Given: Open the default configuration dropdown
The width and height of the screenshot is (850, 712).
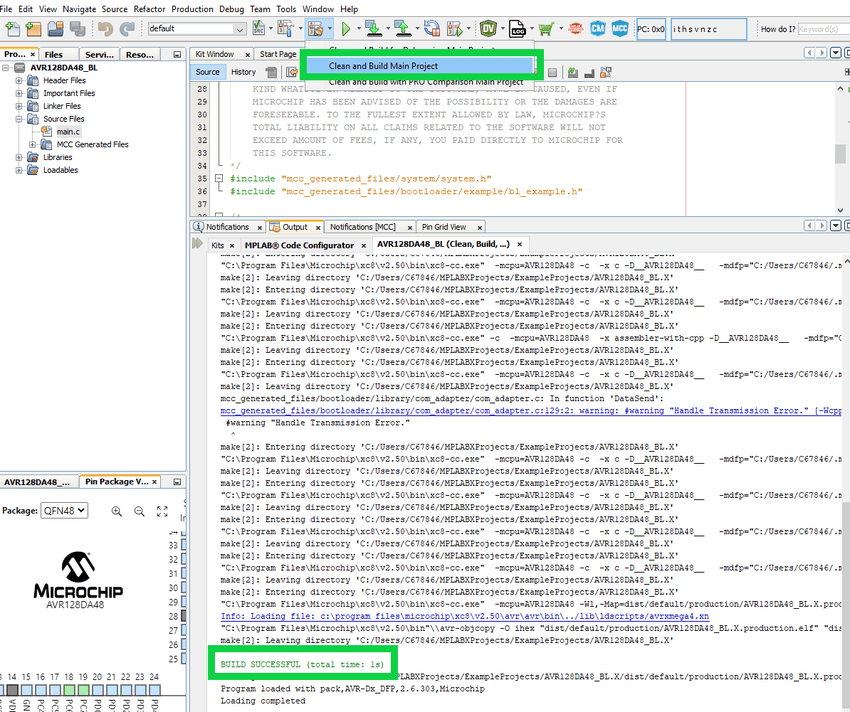Looking at the screenshot, I should tap(190, 28).
